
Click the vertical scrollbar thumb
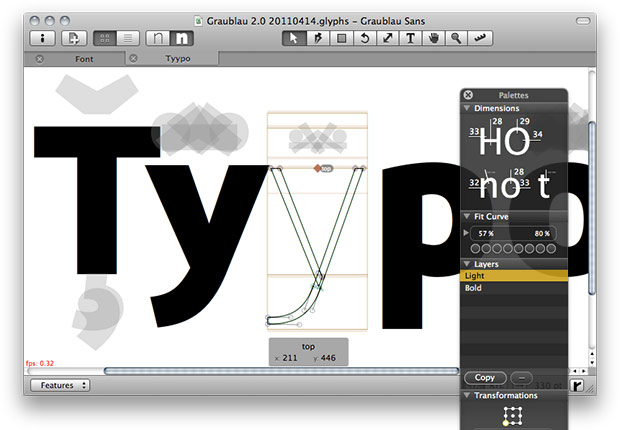point(592,208)
